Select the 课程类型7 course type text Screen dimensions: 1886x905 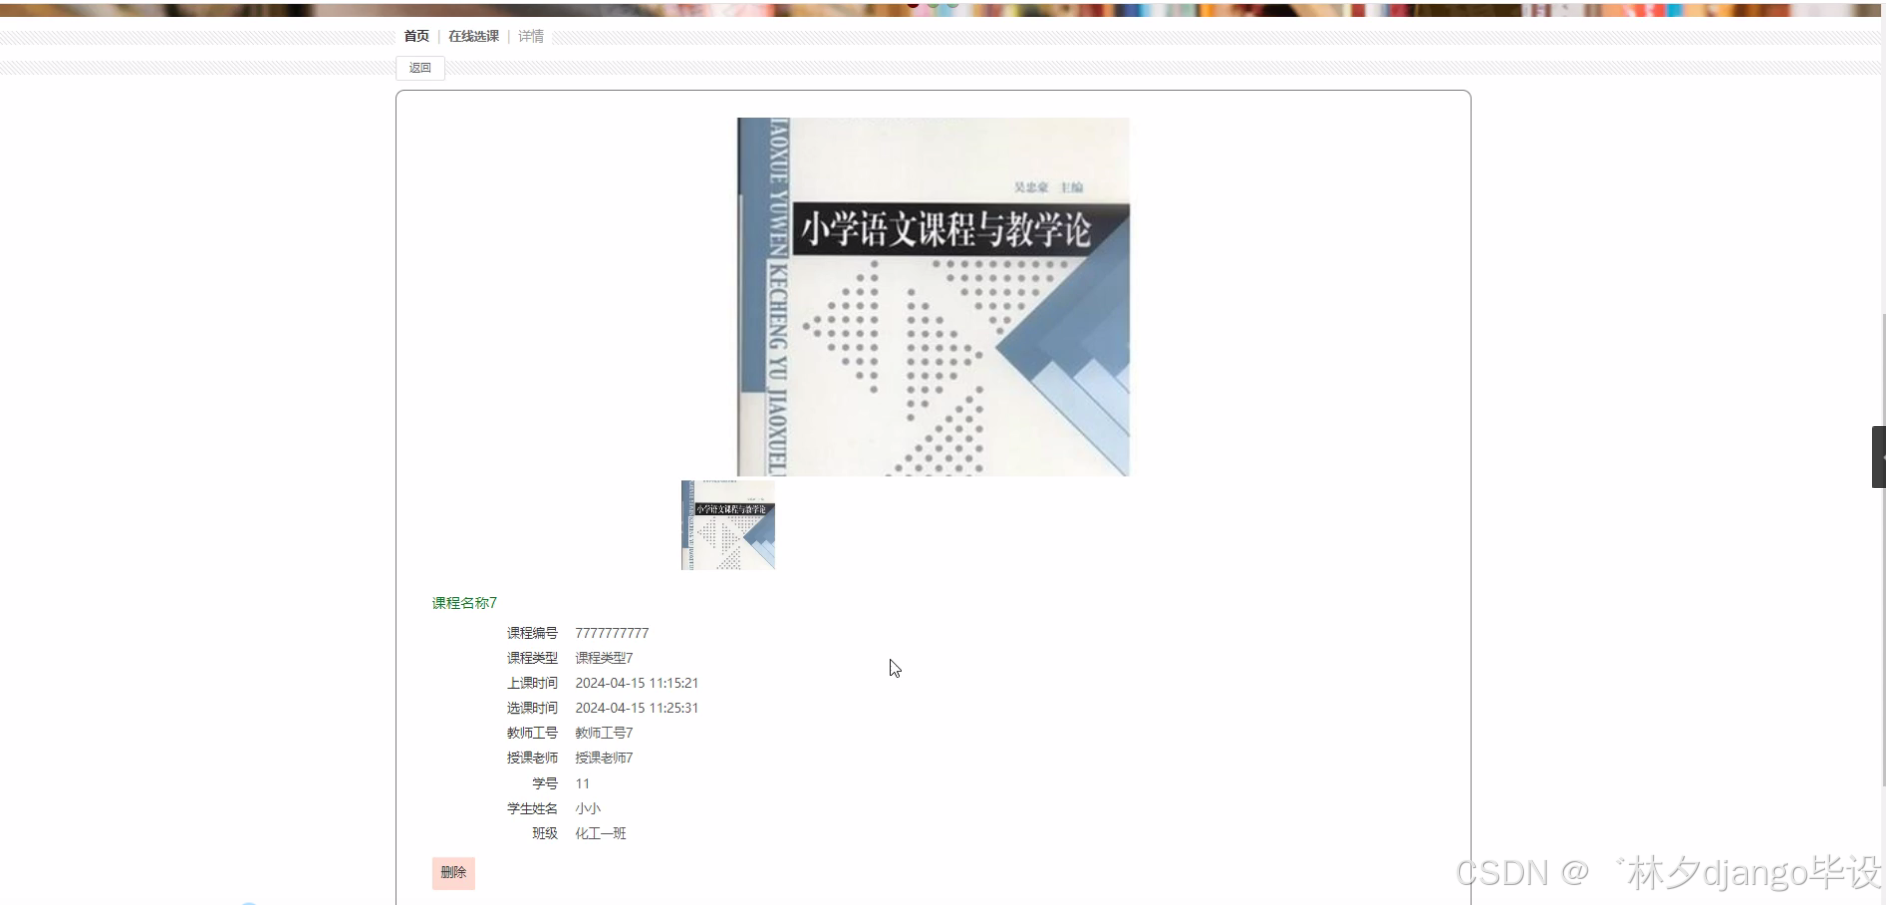click(603, 657)
